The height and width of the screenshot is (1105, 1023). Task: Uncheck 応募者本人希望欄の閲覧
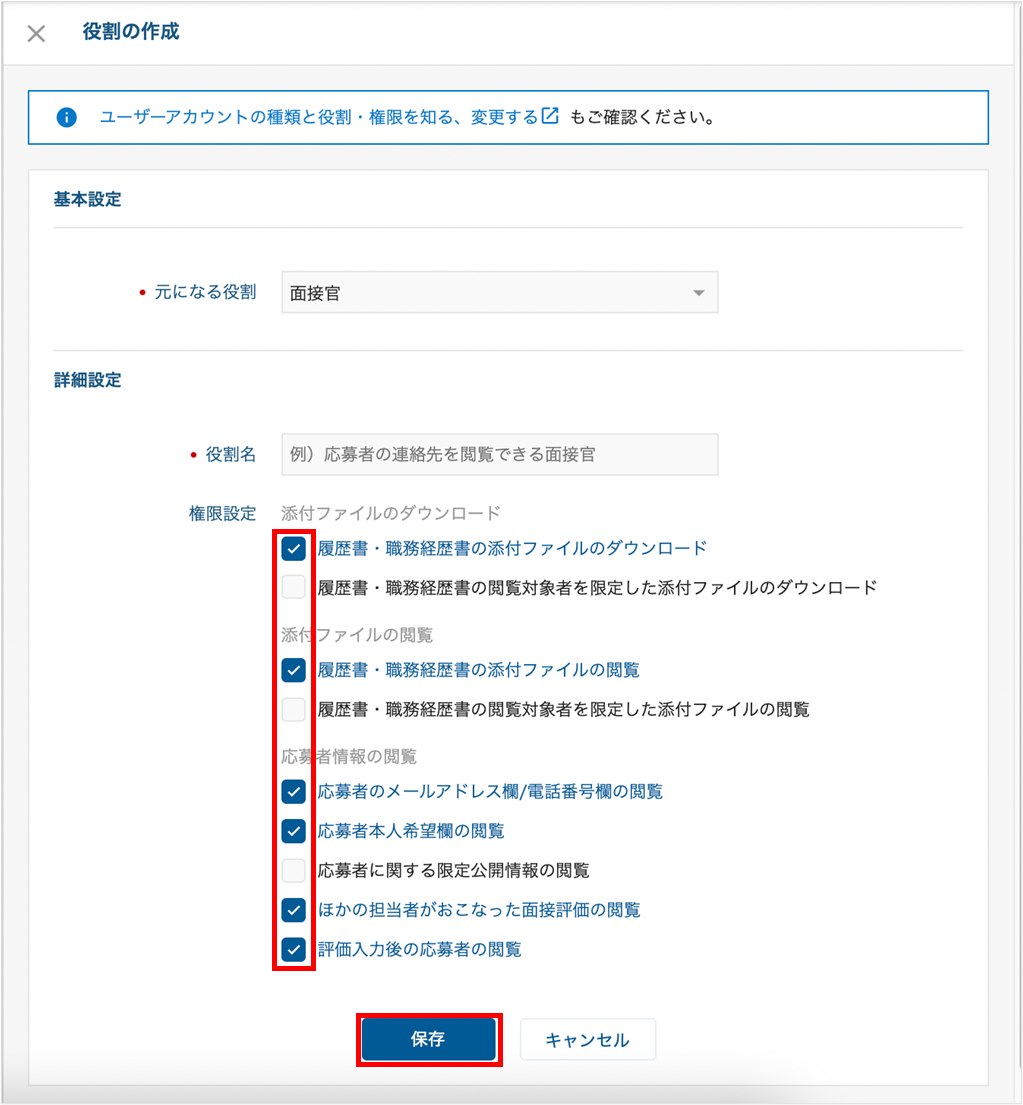[294, 831]
